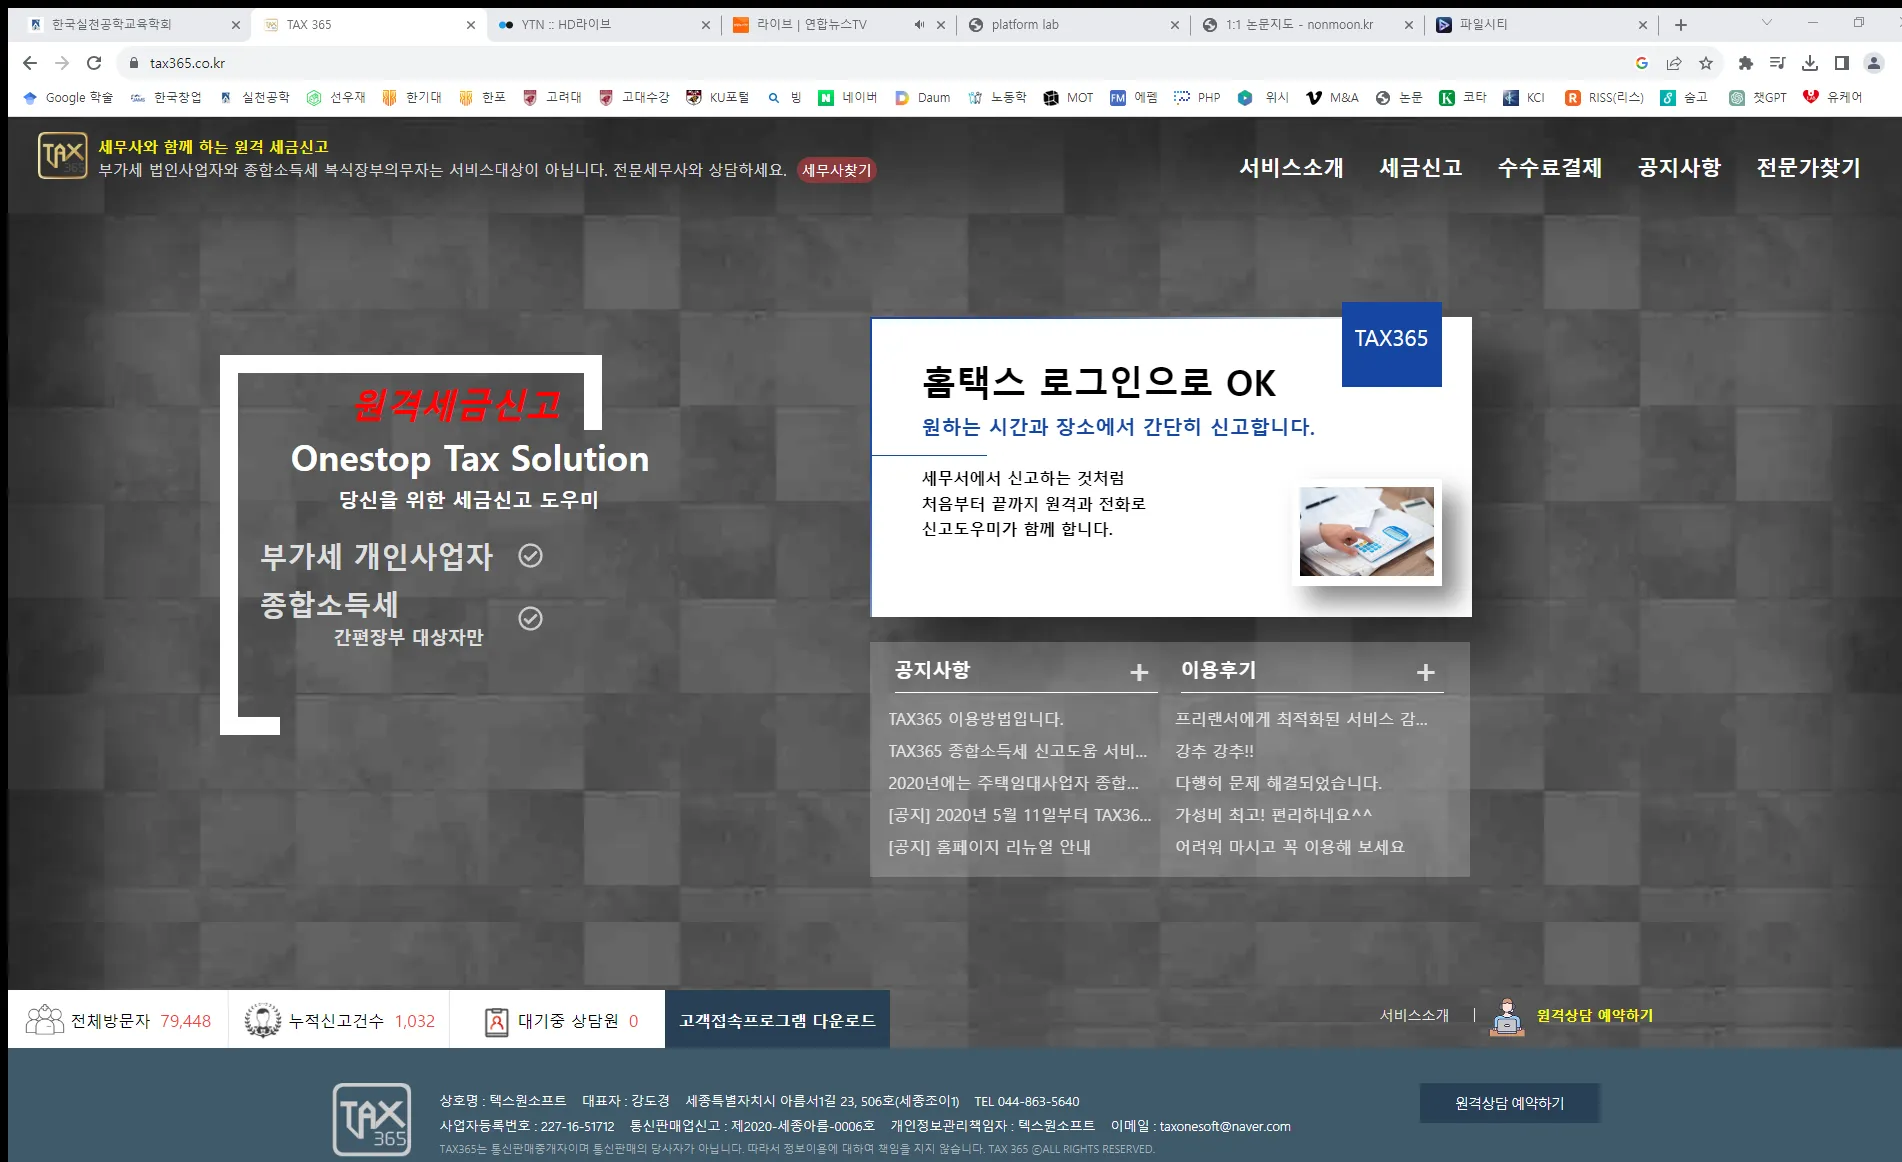Viewport: 1902px width, 1162px height.
Task: Click the 누적신고건수 badge icon
Action: point(263,1020)
